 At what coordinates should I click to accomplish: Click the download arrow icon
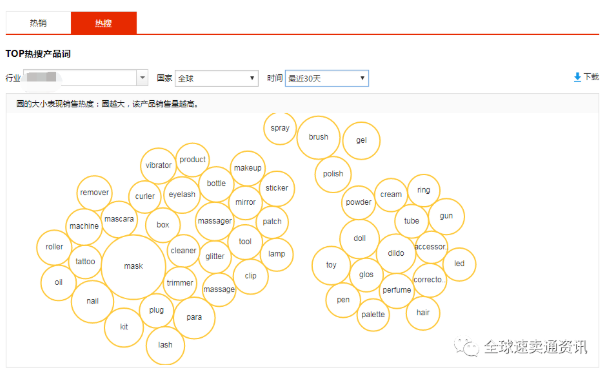click(577, 77)
